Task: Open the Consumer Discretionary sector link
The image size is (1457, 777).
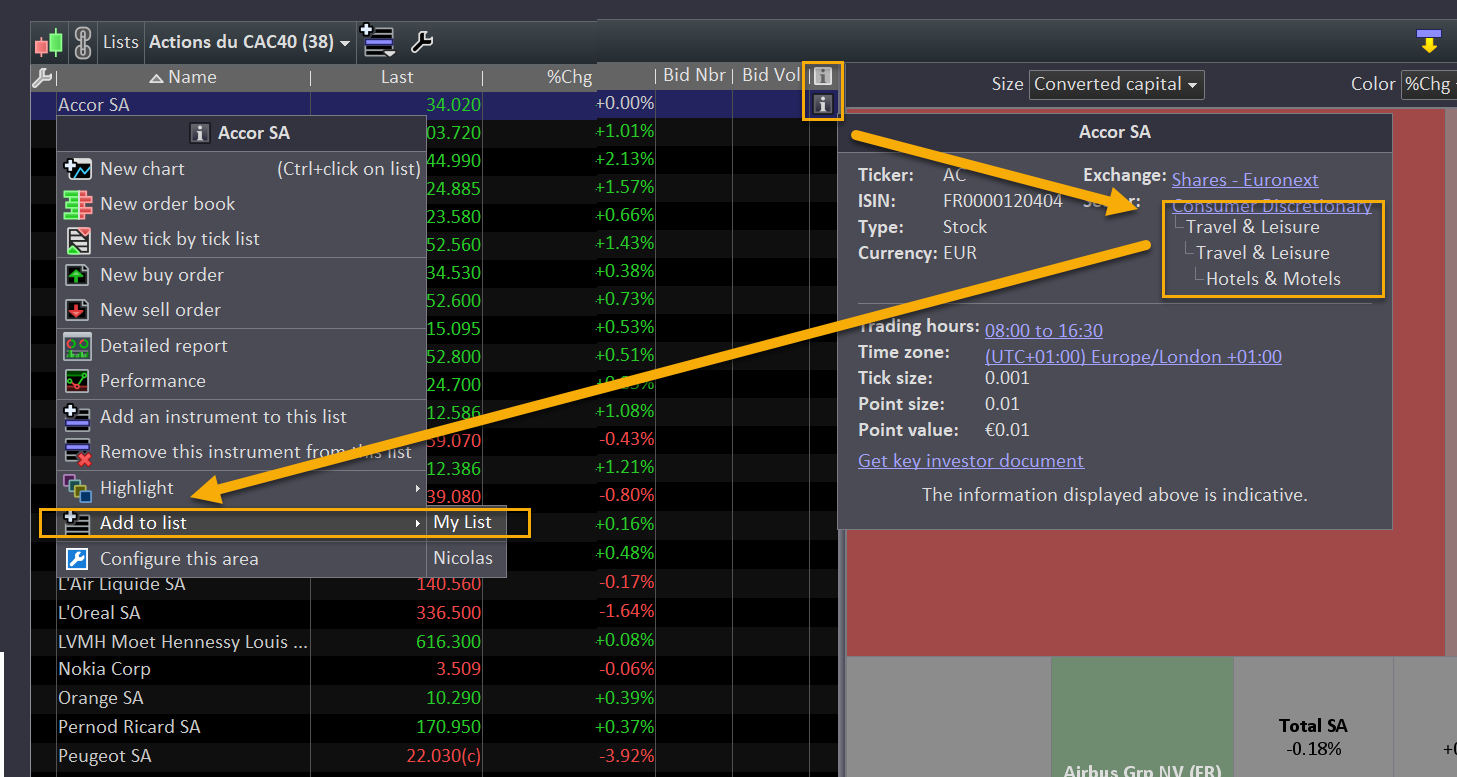Action: pos(1272,206)
